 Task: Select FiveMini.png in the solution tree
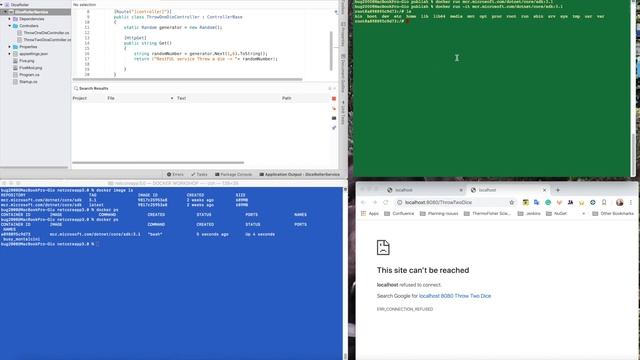(31, 68)
